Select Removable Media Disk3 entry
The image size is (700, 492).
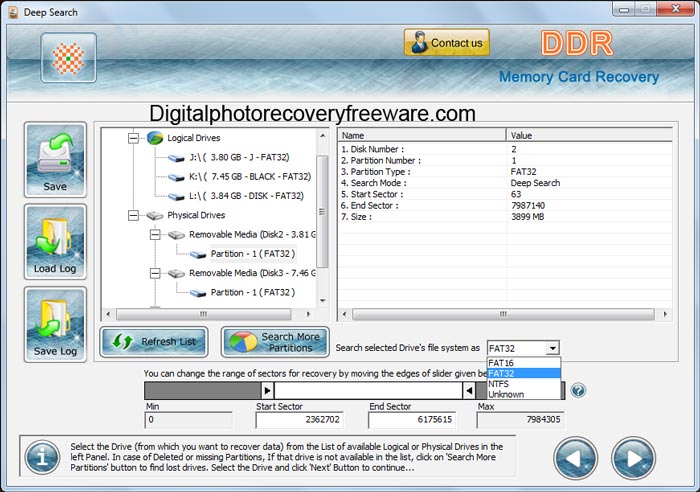[252, 273]
